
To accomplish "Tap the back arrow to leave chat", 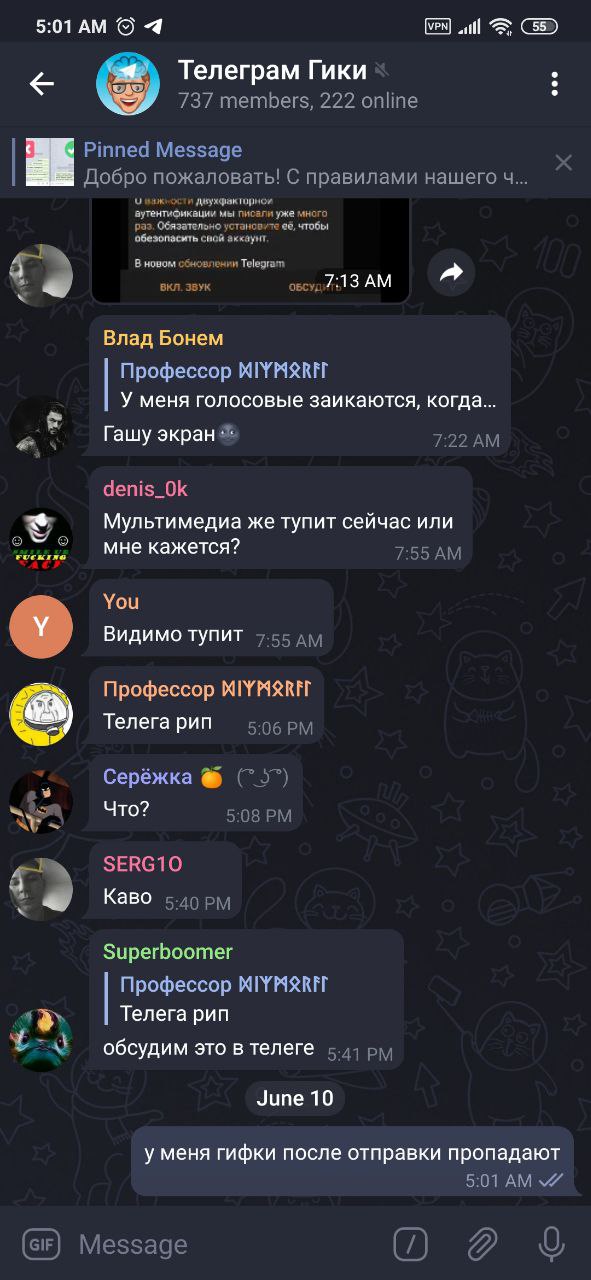I will [x=42, y=84].
